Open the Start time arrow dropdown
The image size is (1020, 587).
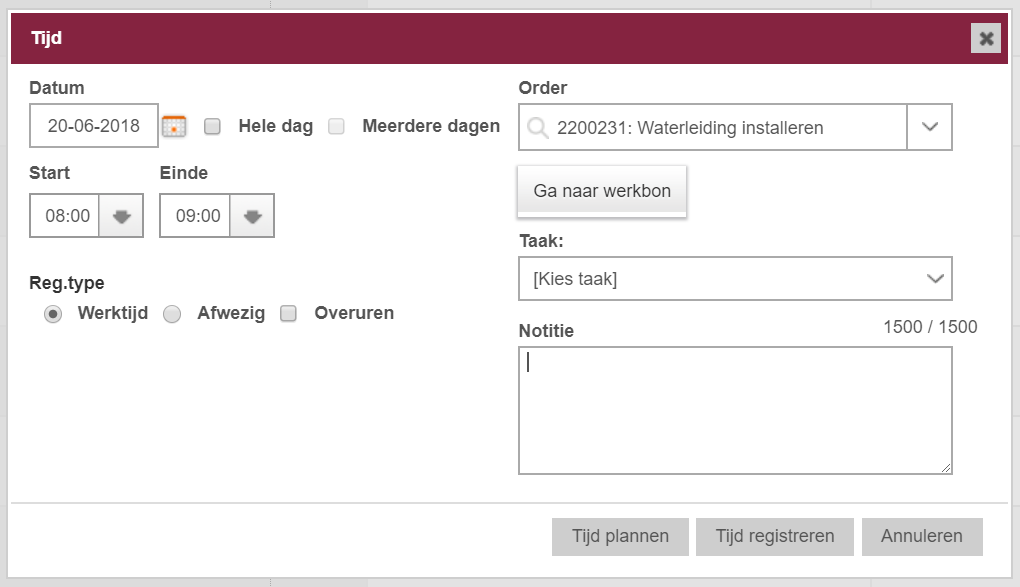click(121, 215)
